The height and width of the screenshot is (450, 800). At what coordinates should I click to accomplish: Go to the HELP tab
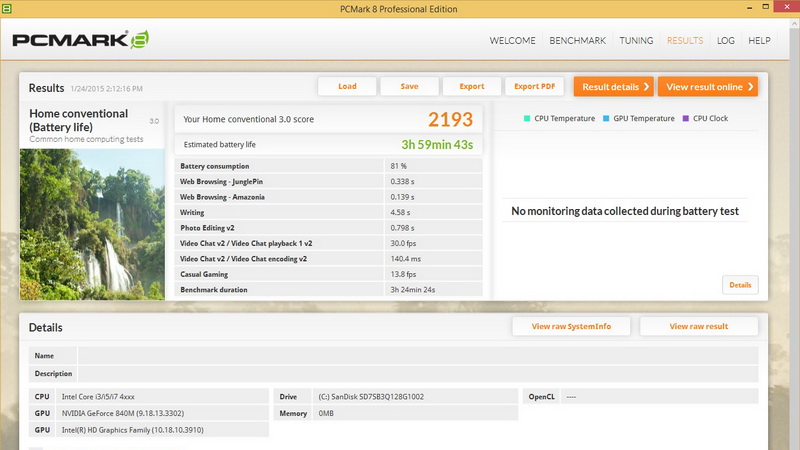(759, 40)
